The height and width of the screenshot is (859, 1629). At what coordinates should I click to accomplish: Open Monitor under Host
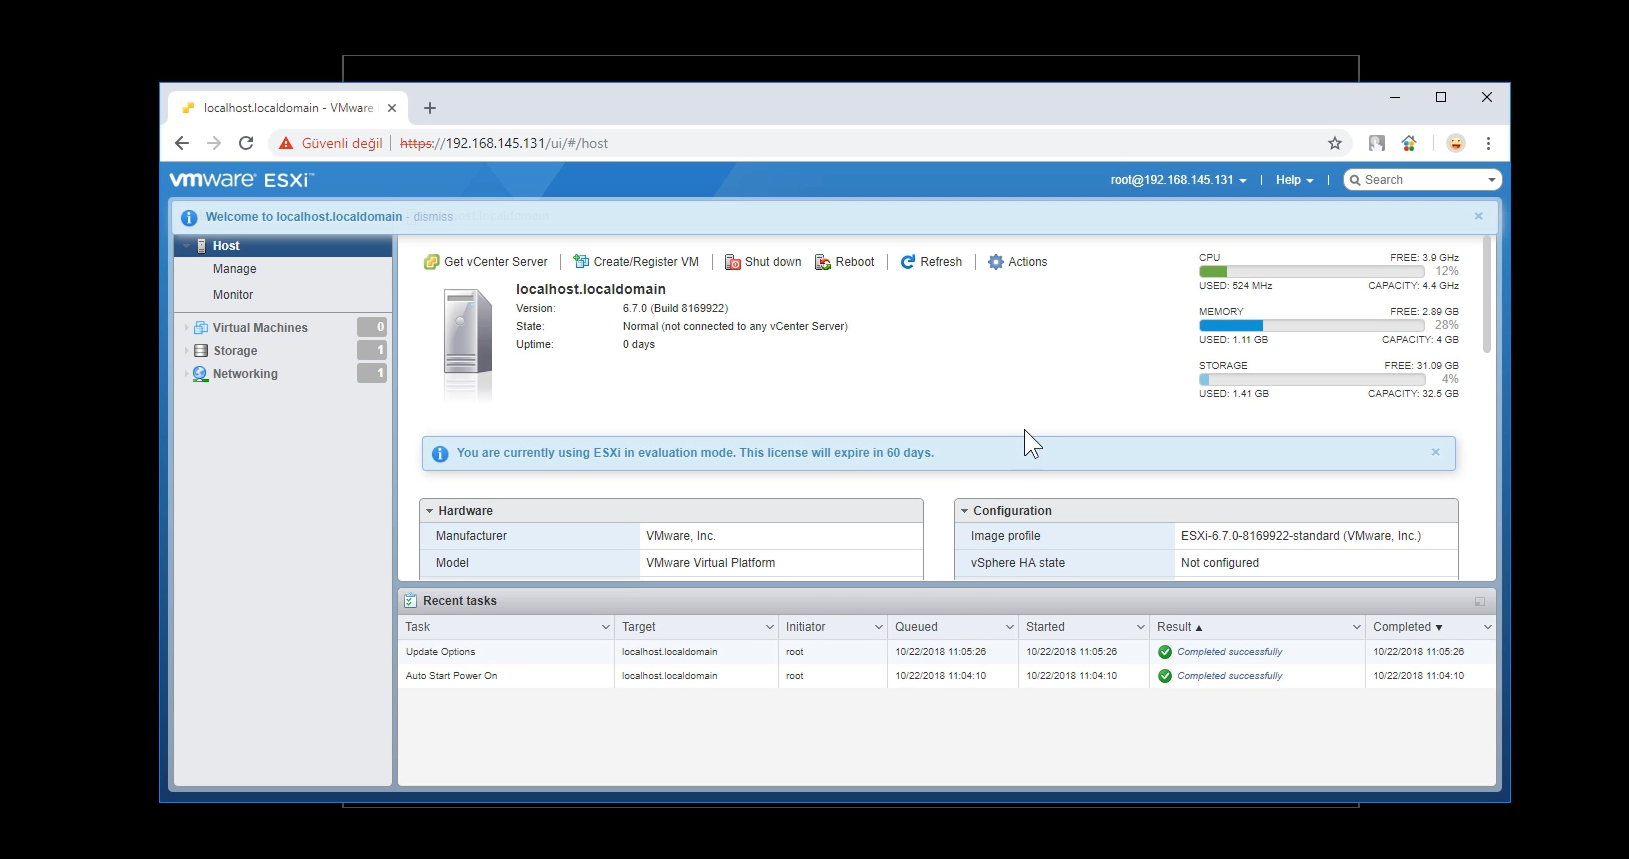point(233,295)
